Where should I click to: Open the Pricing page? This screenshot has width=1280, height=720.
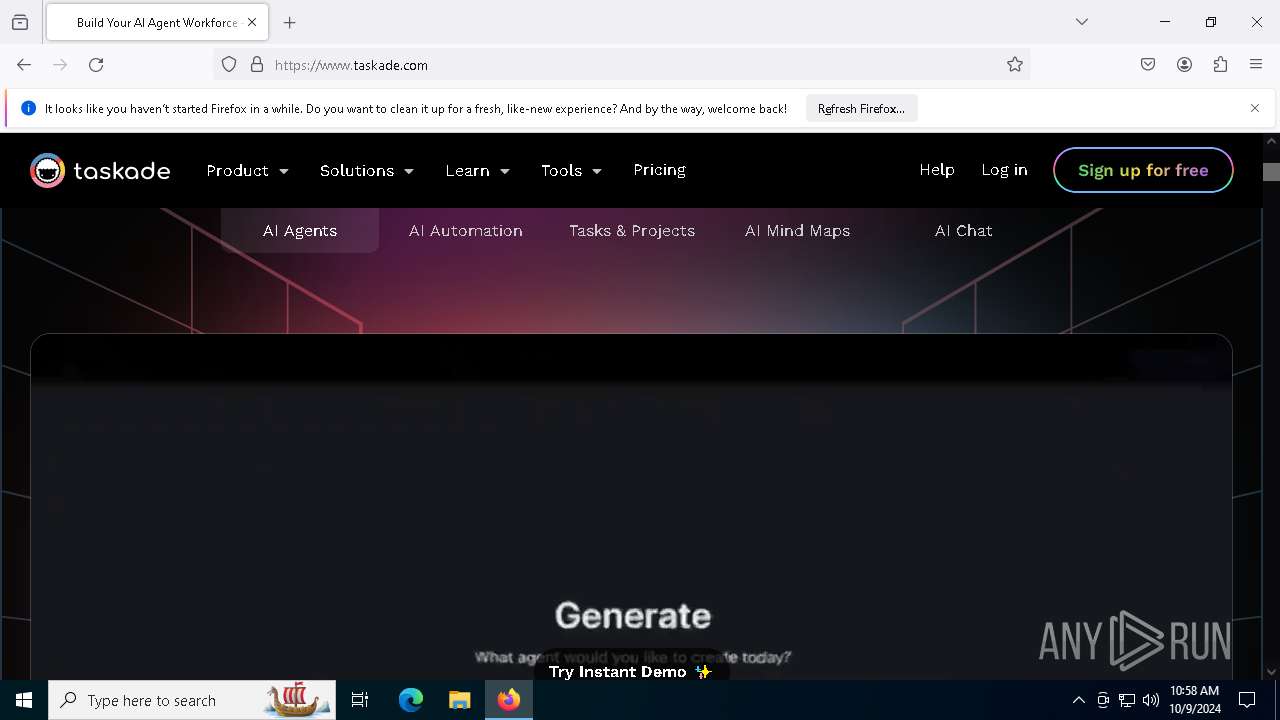click(659, 170)
